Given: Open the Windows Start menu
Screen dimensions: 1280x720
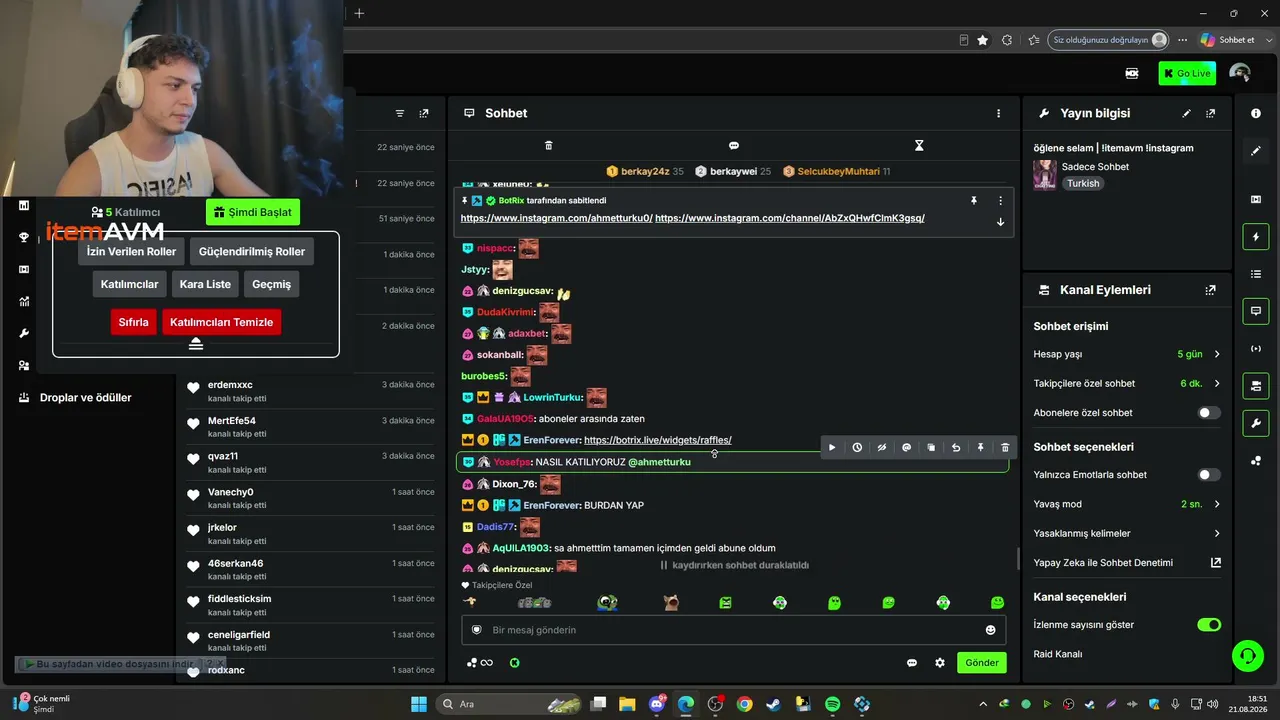Looking at the screenshot, I should (419, 704).
